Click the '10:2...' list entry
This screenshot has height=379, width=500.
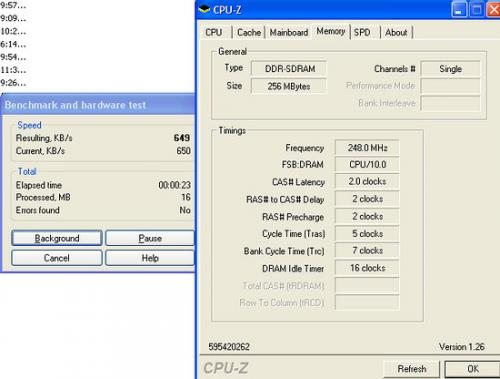tap(13, 31)
